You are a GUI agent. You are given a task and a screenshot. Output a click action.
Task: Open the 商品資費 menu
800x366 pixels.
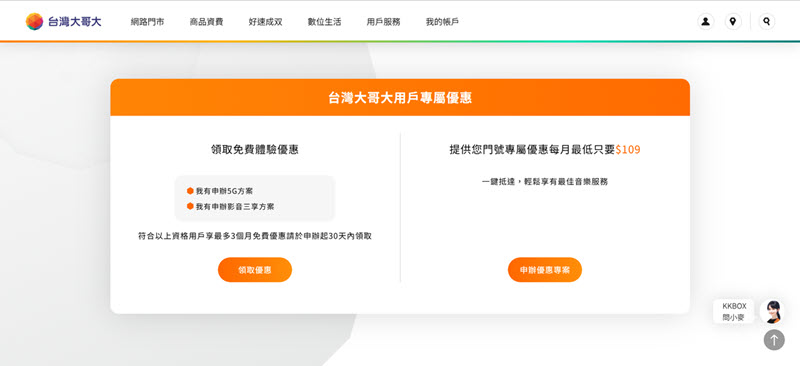point(206,22)
